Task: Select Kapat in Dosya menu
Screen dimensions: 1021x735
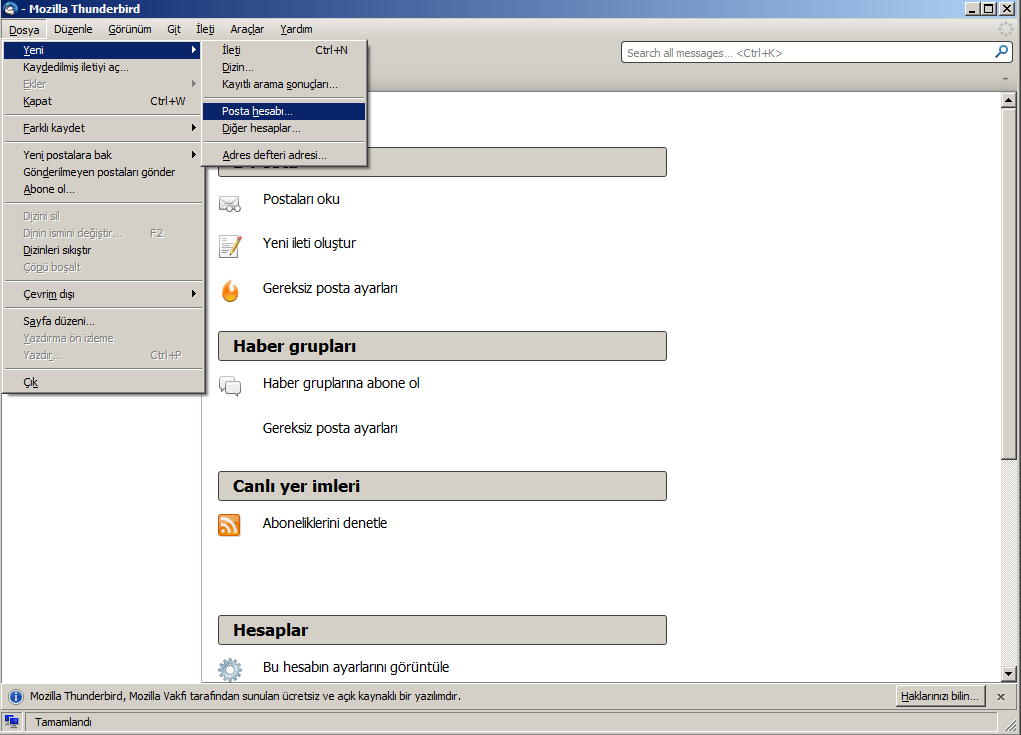Action: [102, 101]
